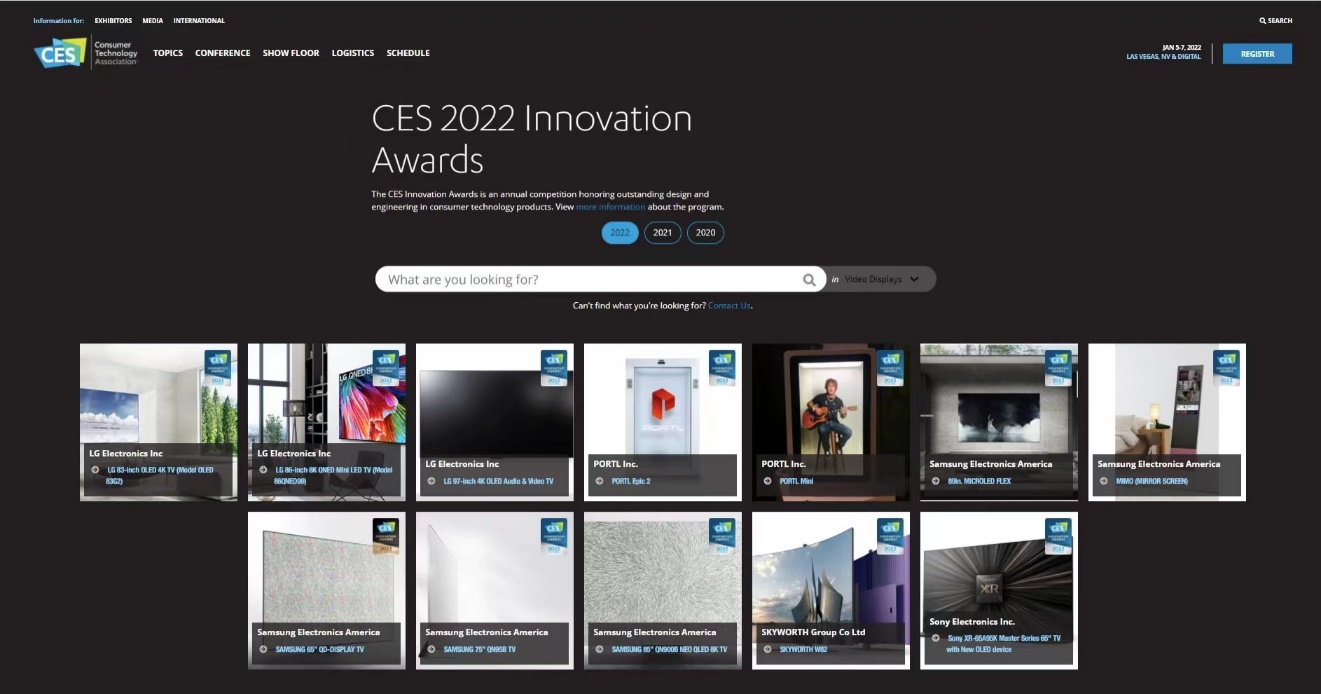Viewport: 1321px width, 694px height.
Task: Open site search from the top-right corner
Action: coord(1275,20)
